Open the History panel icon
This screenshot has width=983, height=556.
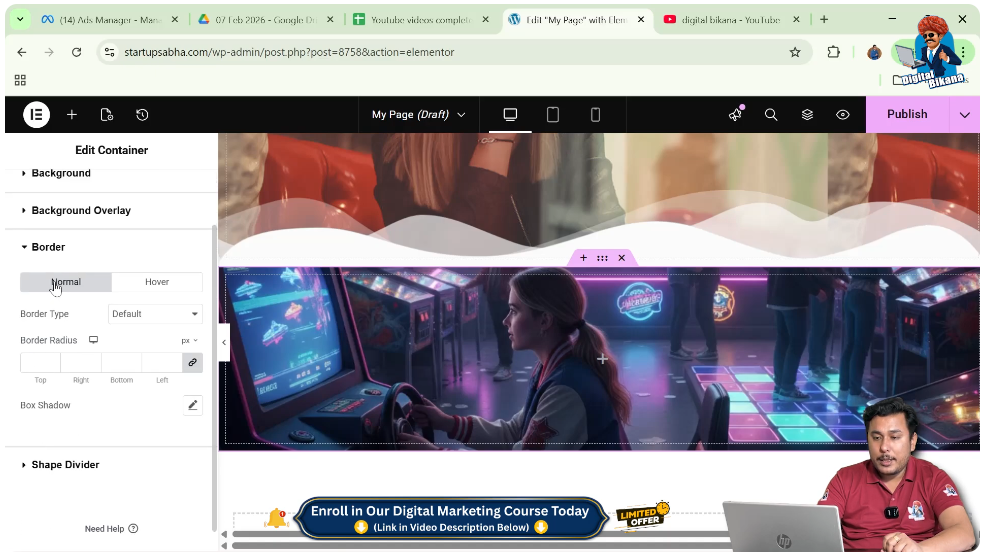(142, 115)
